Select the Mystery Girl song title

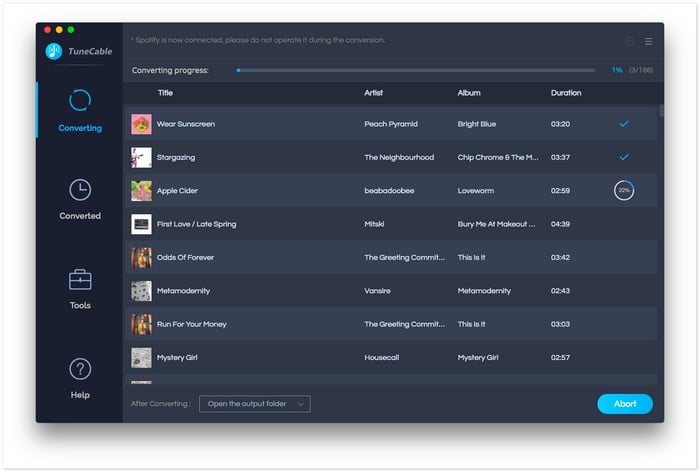pyautogui.click(x=177, y=358)
